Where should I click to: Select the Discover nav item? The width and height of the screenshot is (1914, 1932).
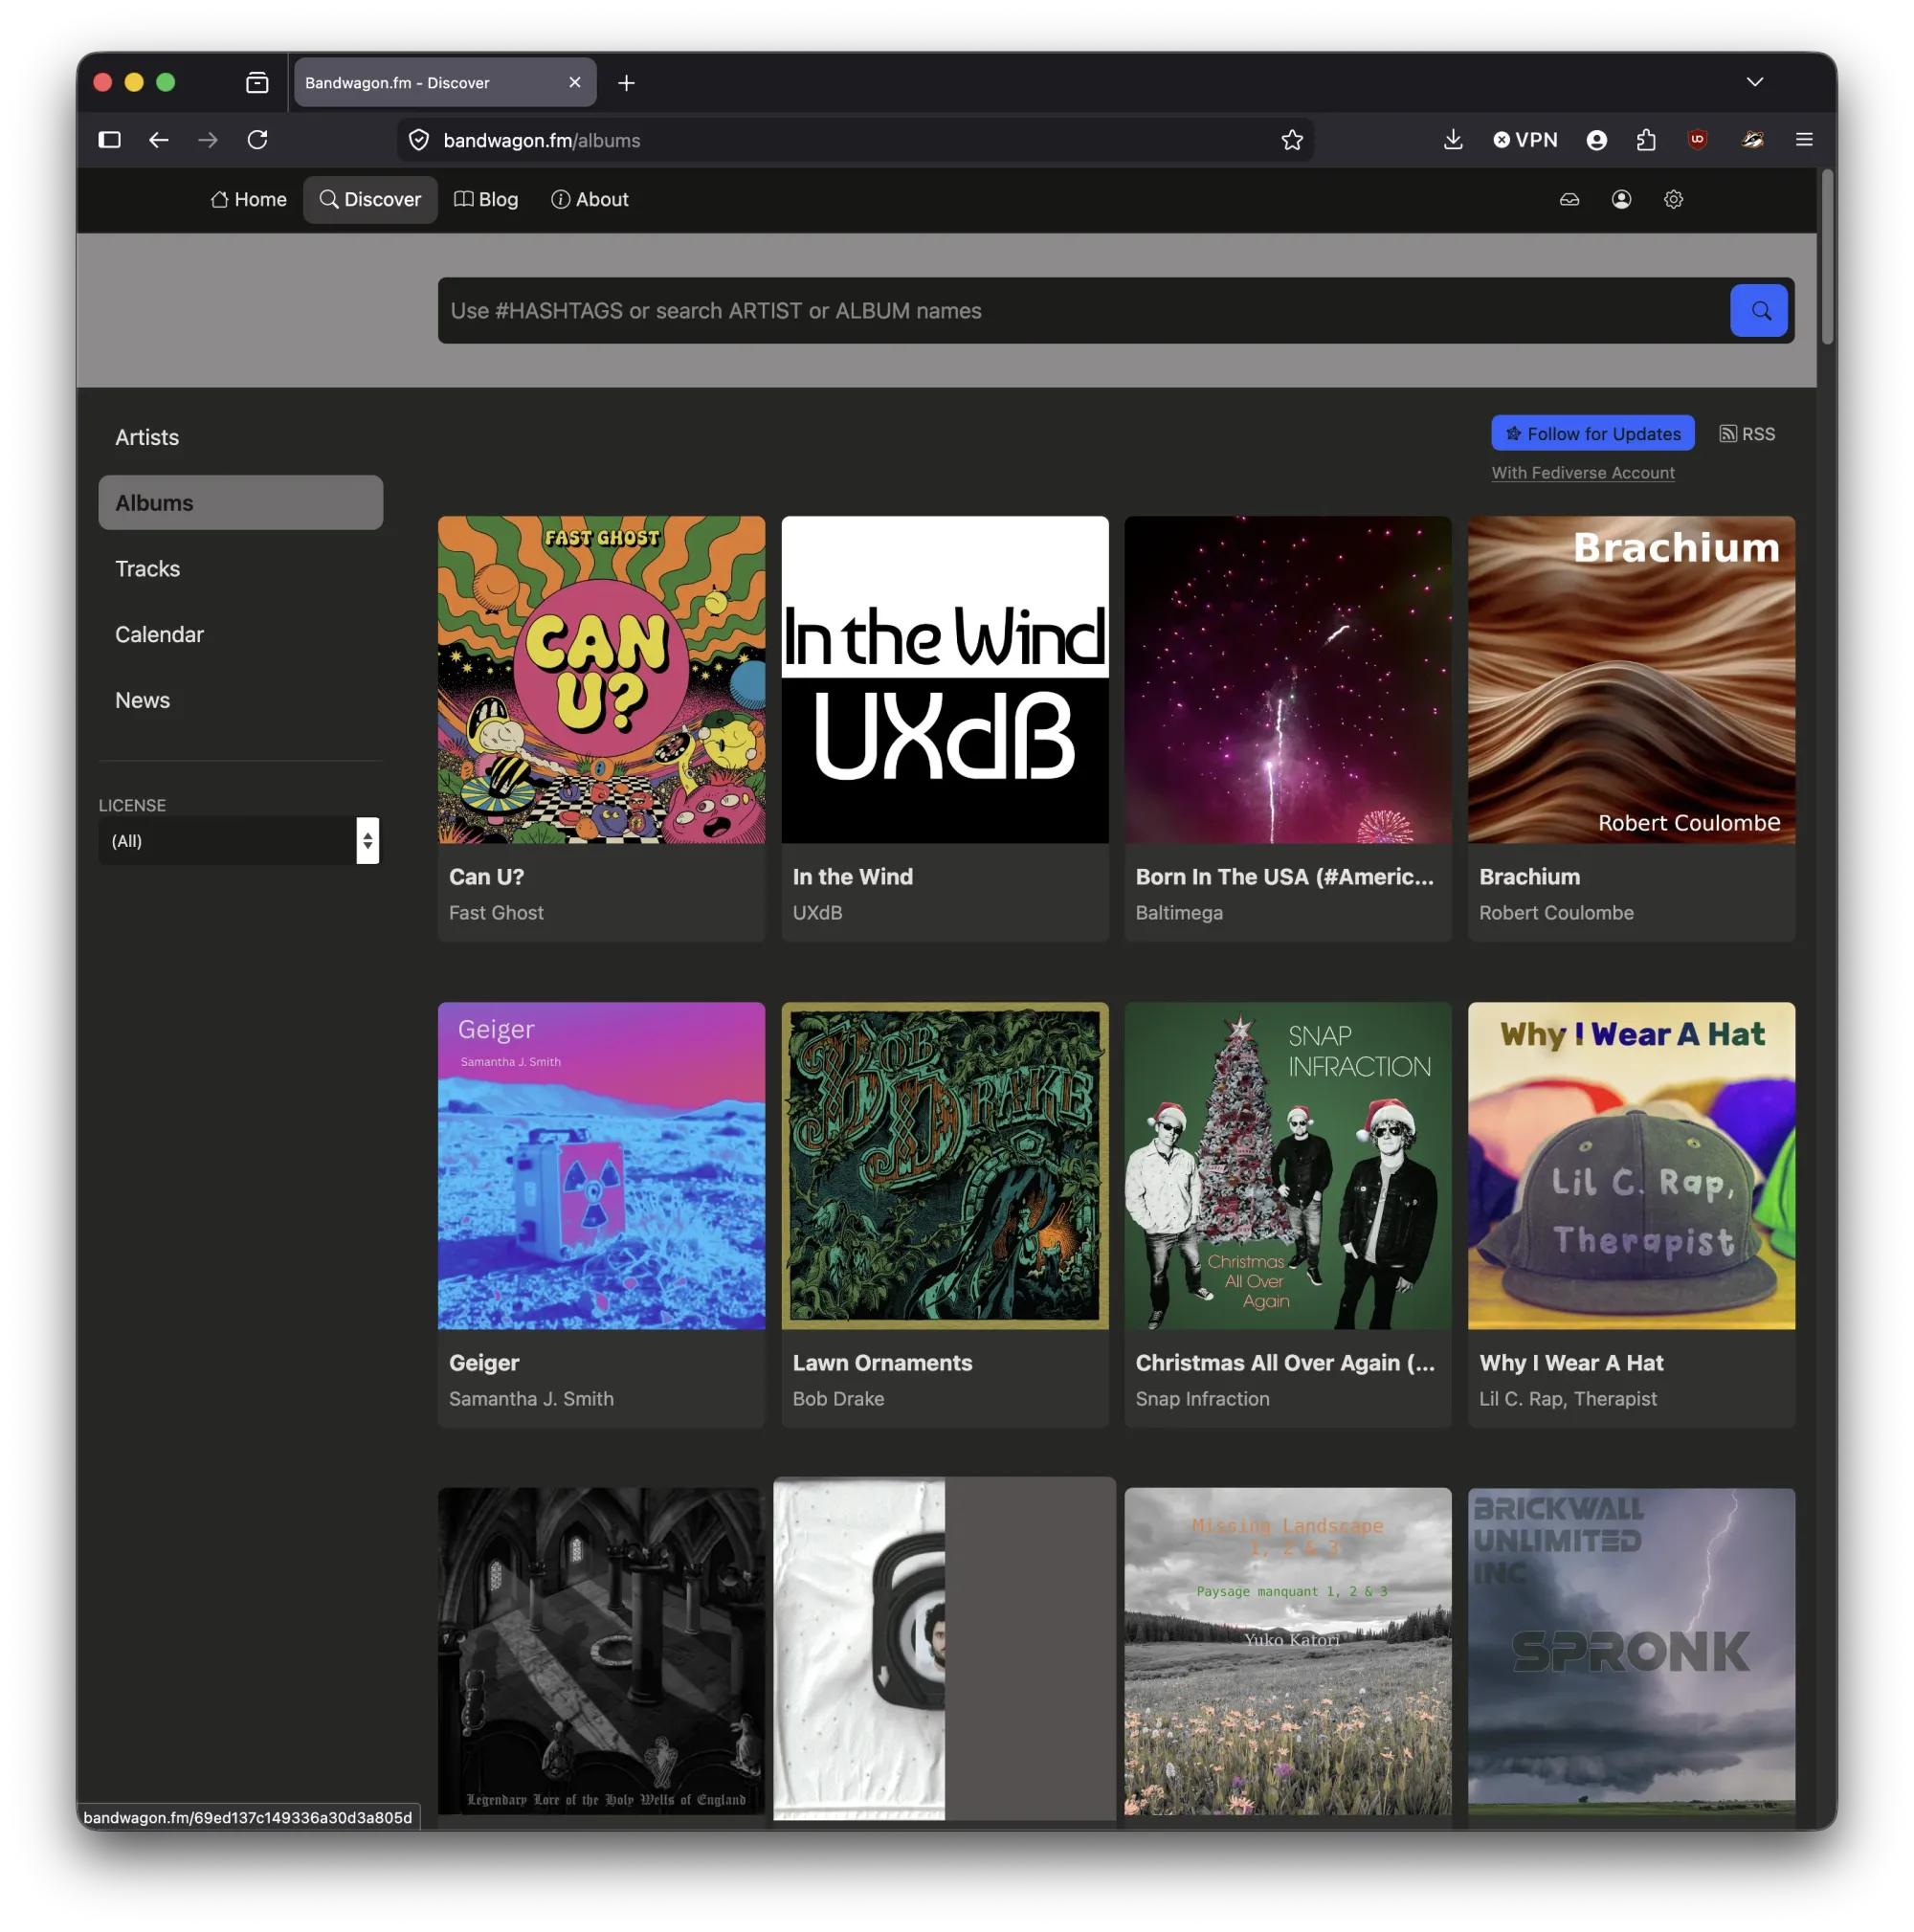point(370,200)
